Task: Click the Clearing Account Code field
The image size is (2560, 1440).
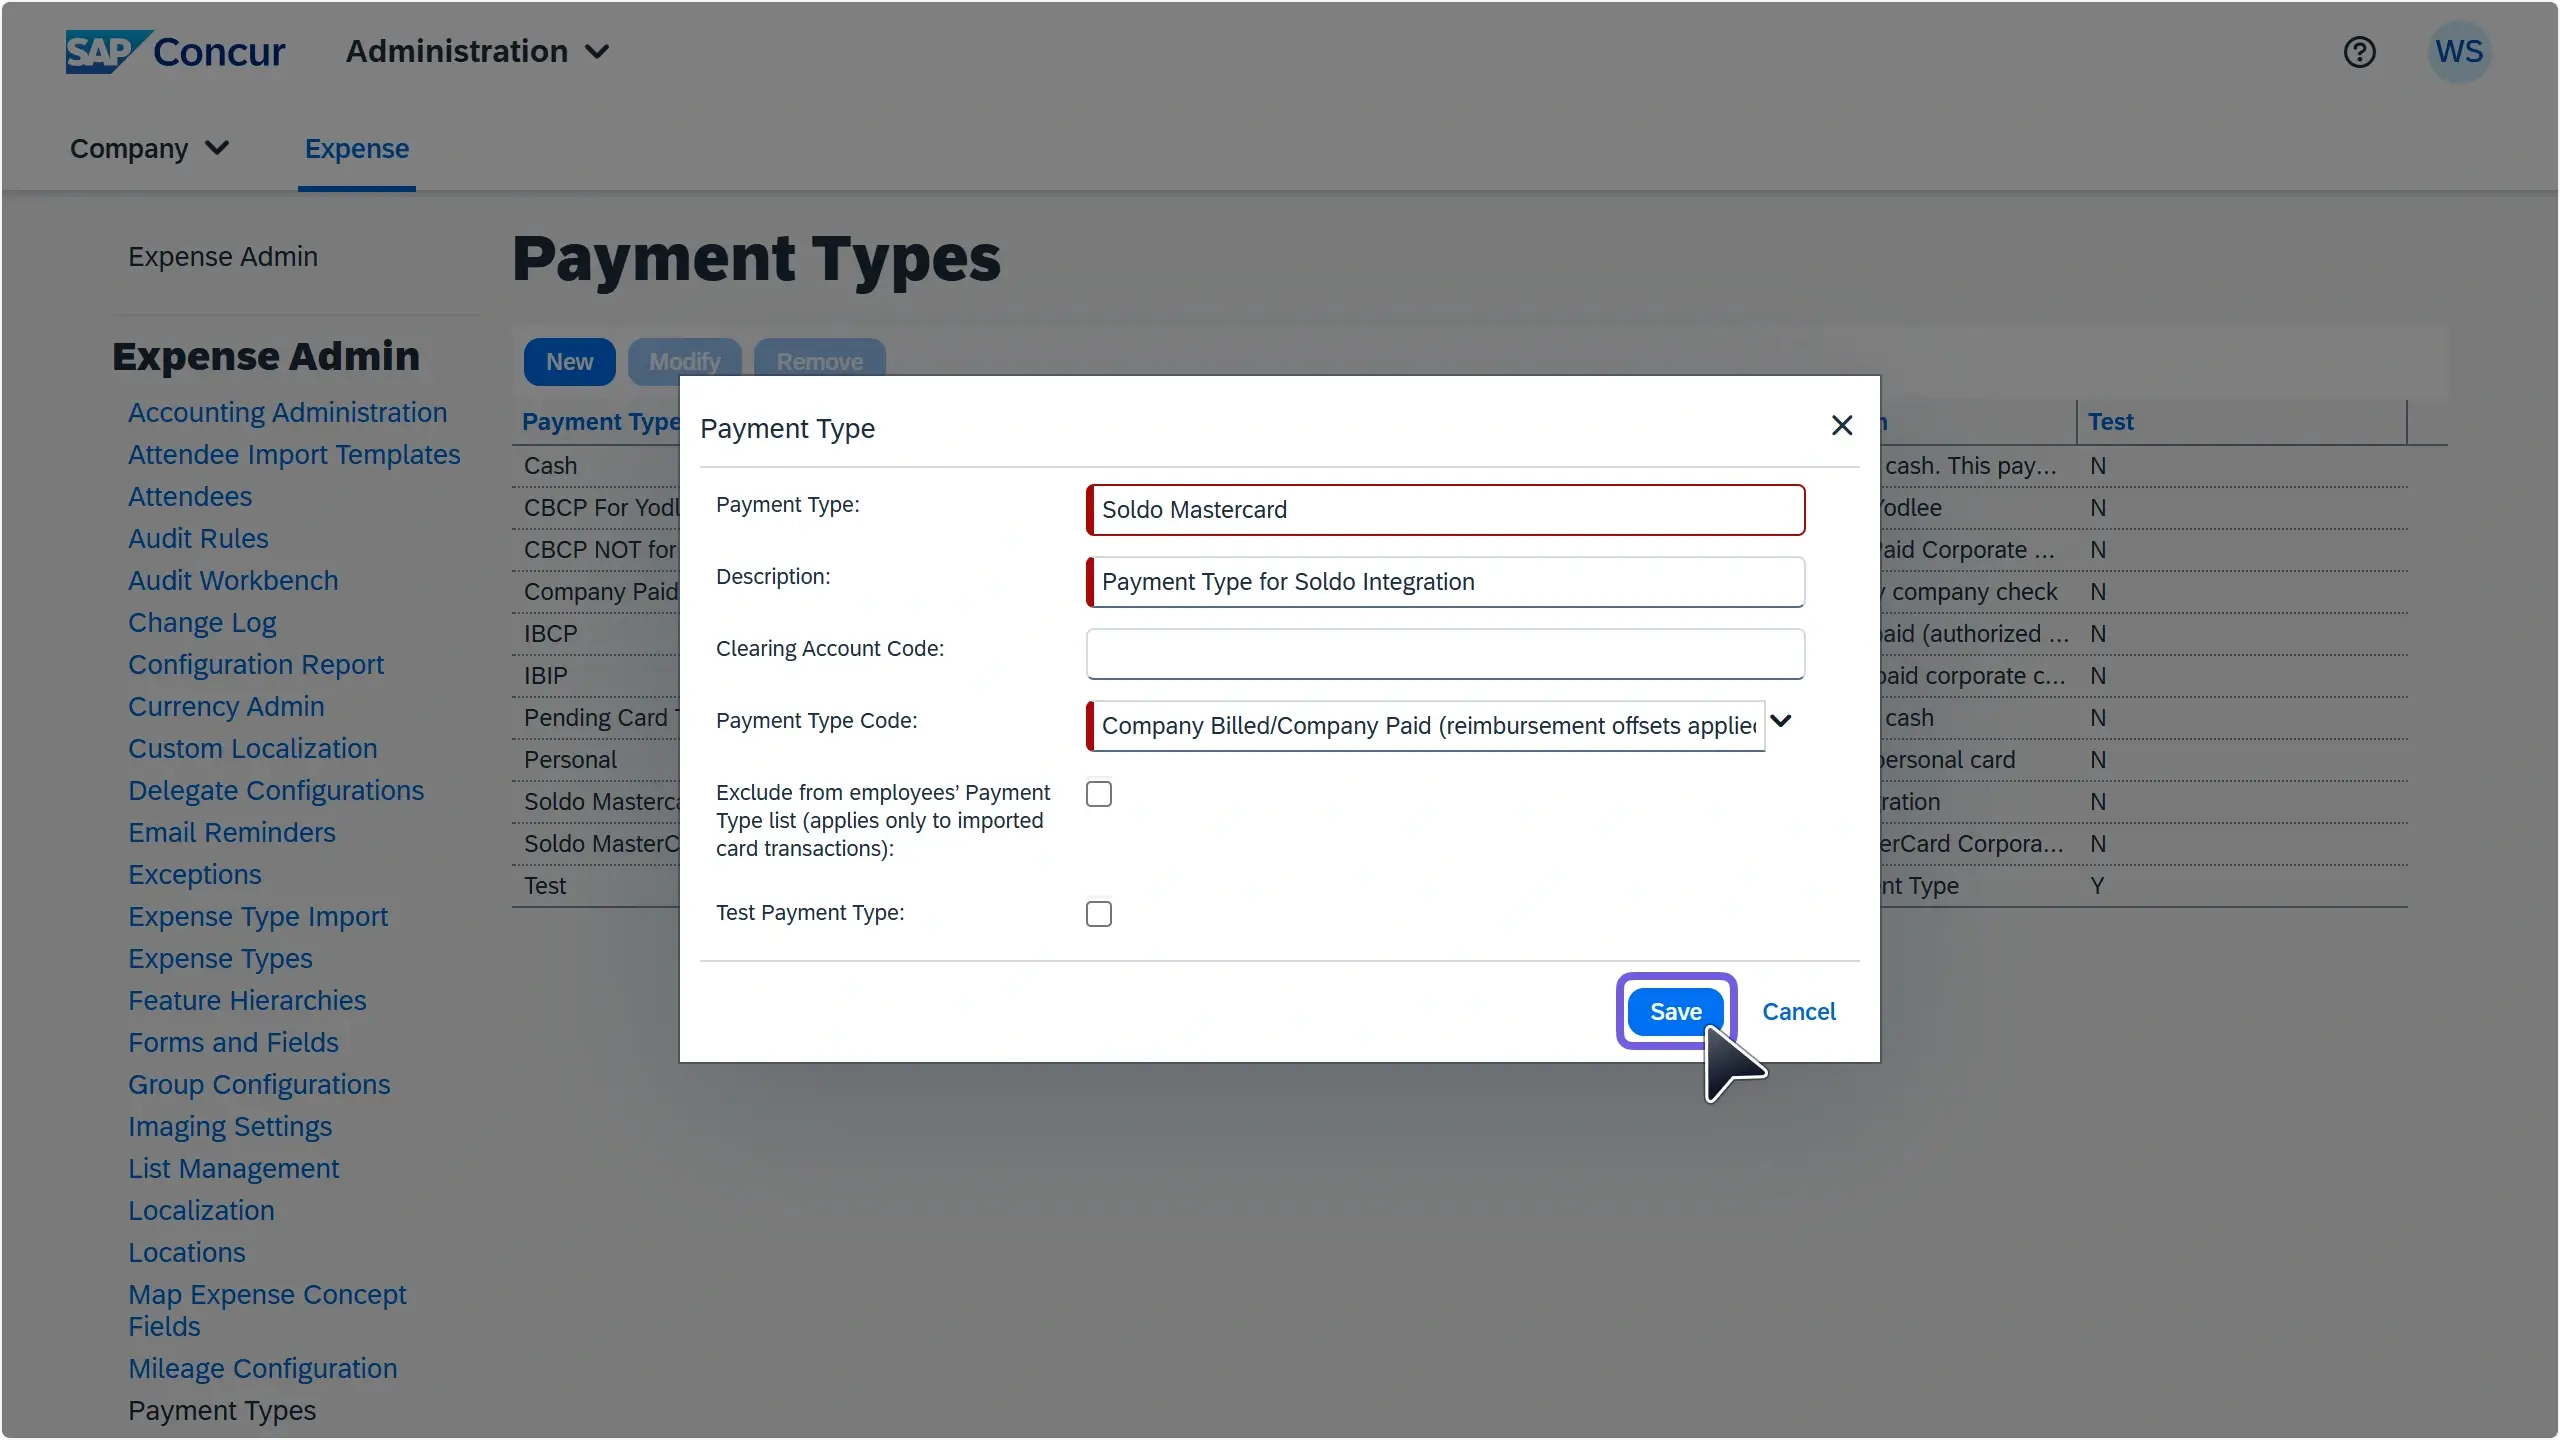Action: coord(1445,653)
